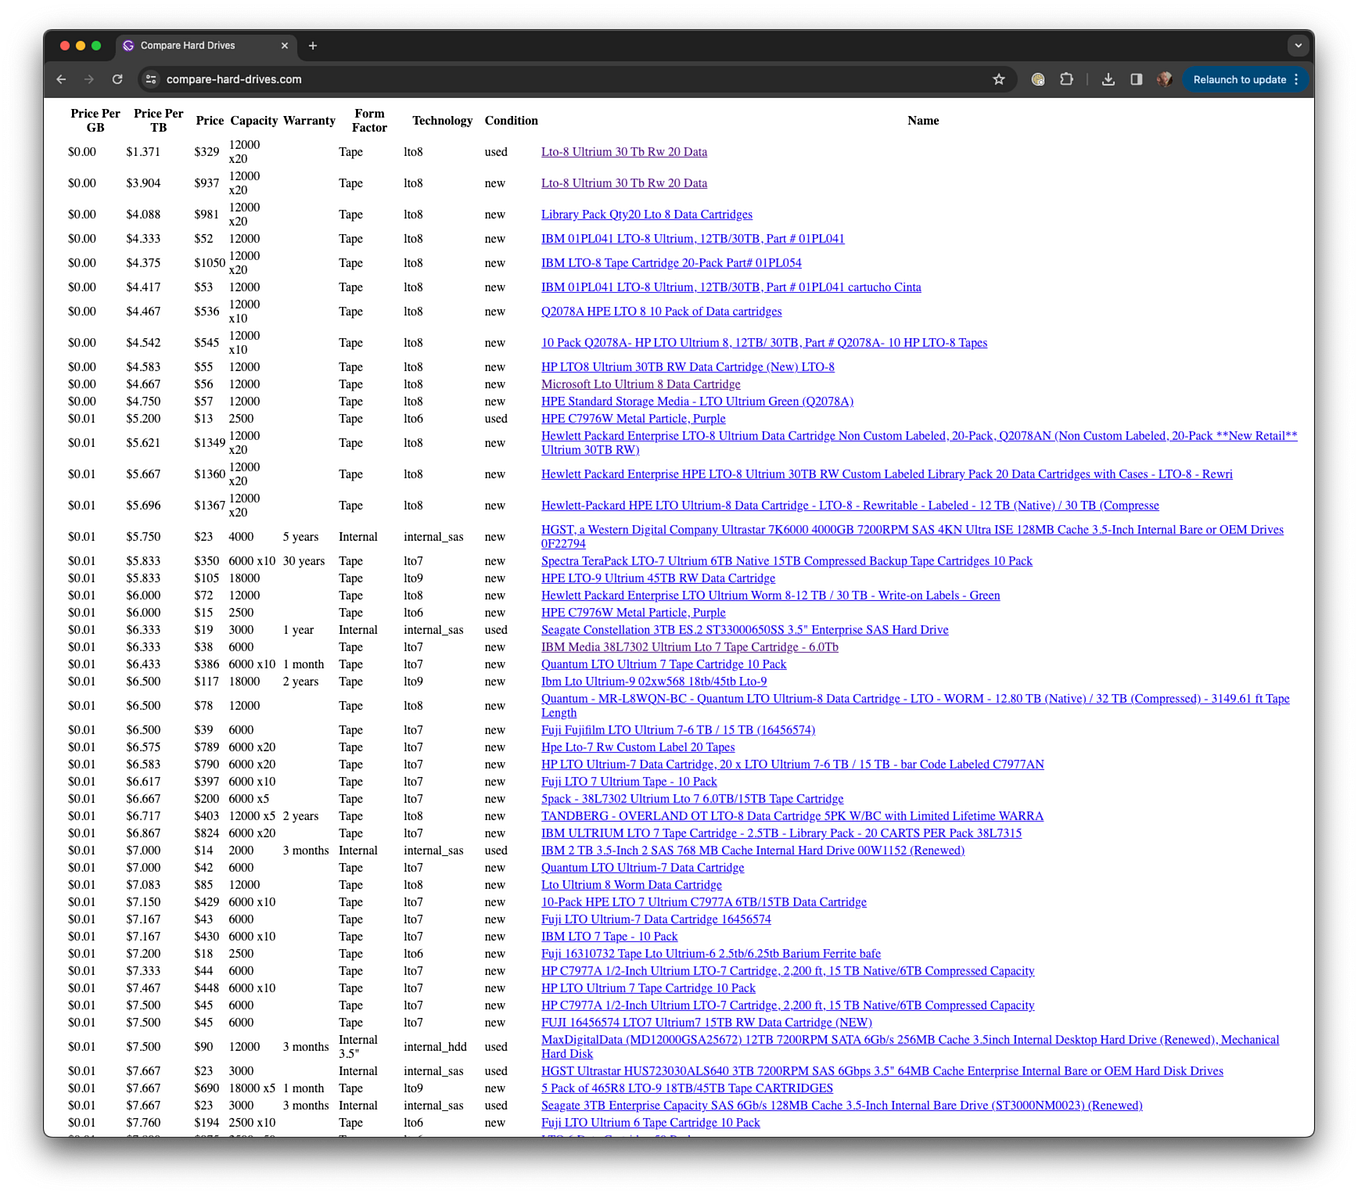The image size is (1358, 1195).
Task: Click the browser profile avatar
Action: pos(1165,79)
